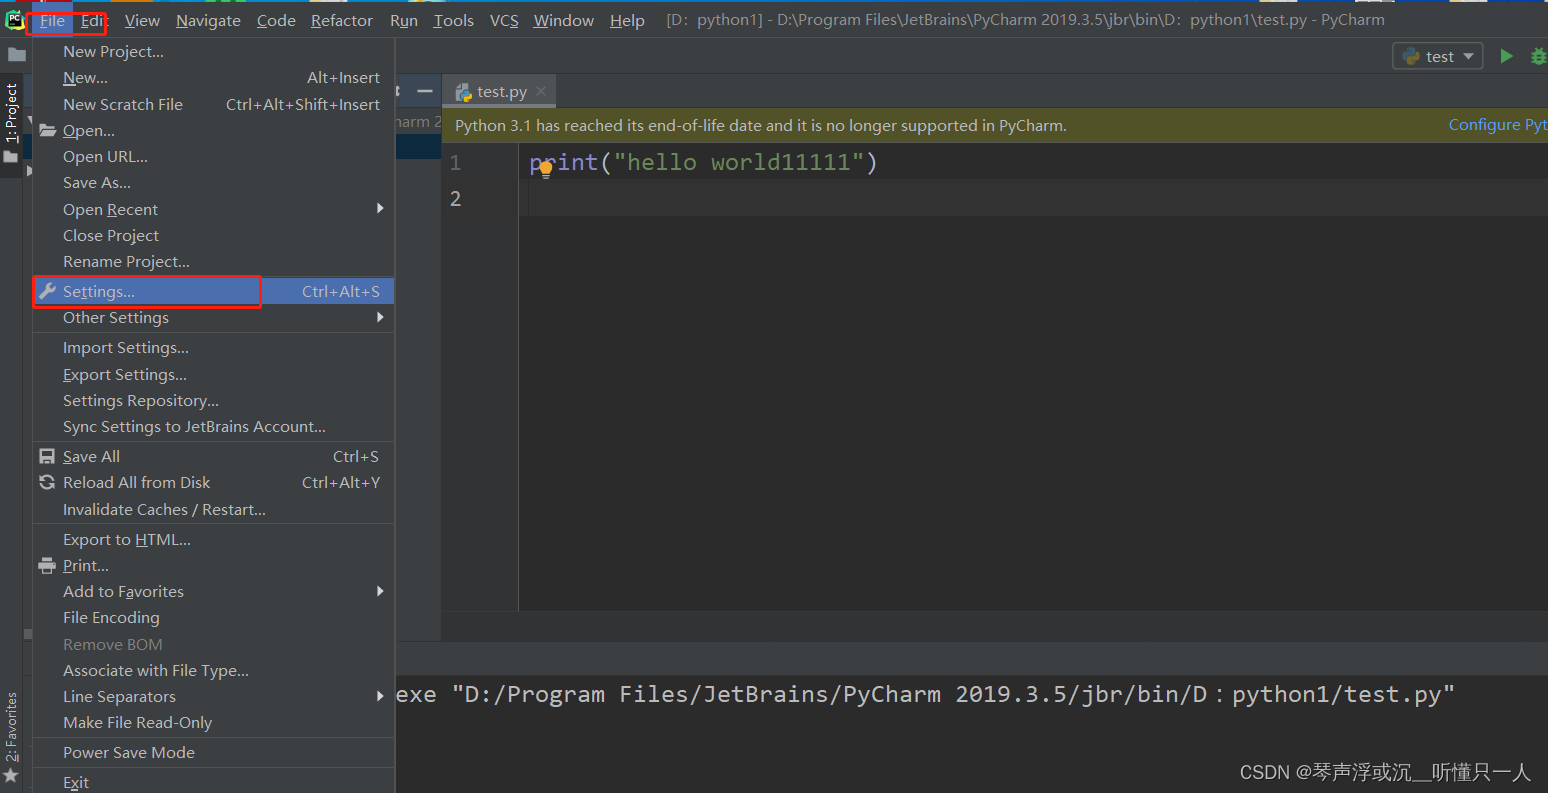Choose Associate with File Type...
This screenshot has height=793, width=1548.
click(x=214, y=670)
